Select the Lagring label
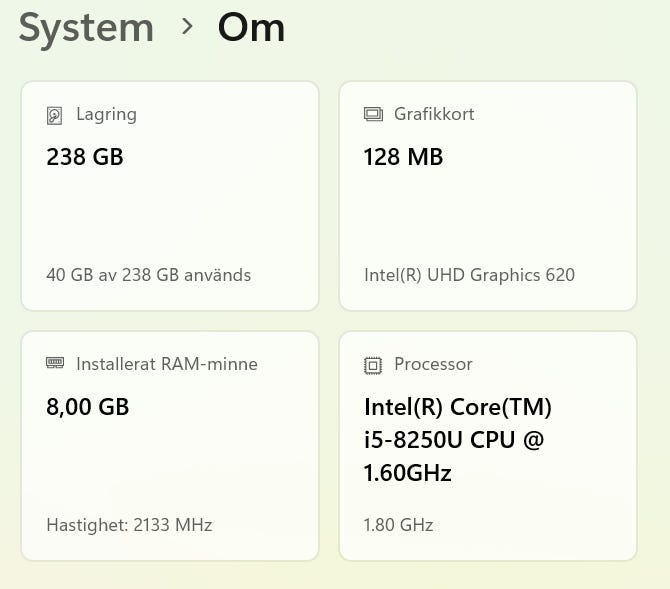670x589 pixels. (106, 115)
